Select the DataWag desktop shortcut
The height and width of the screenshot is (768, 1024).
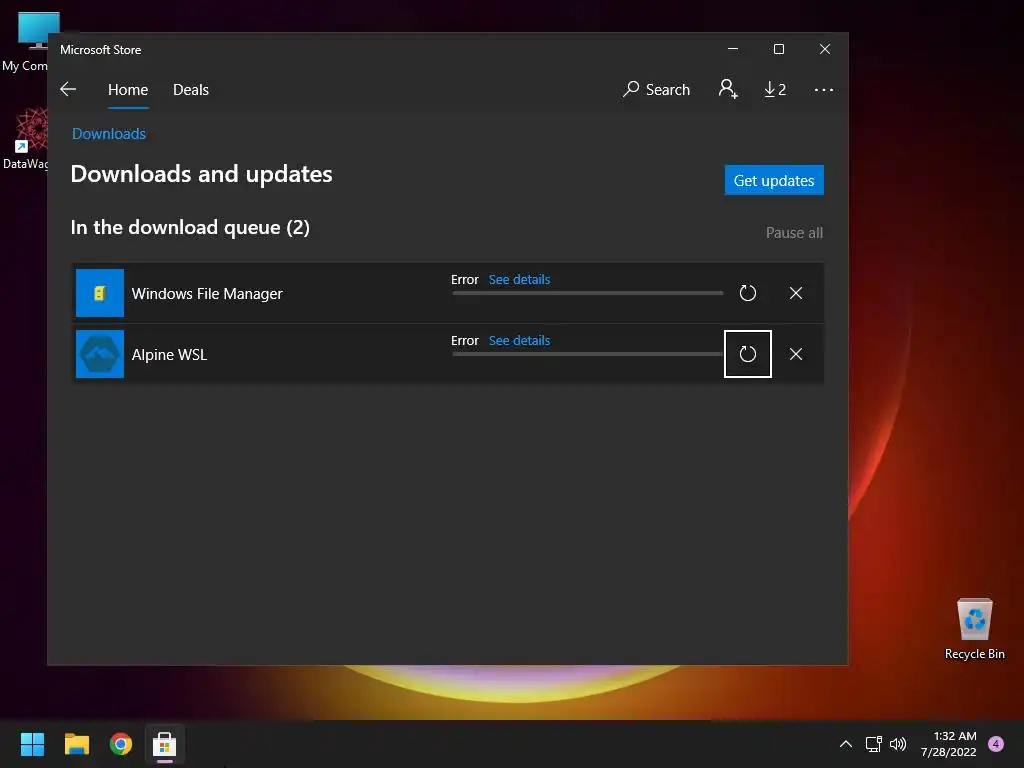point(25,139)
